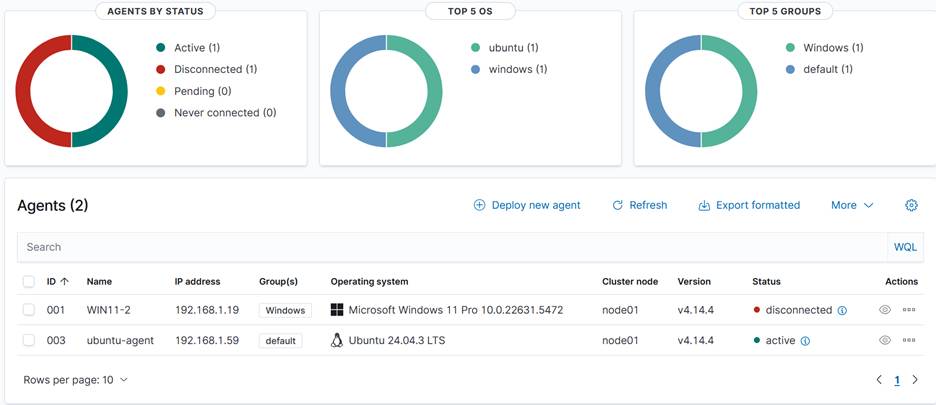Click info icon beside active status

pos(805,341)
